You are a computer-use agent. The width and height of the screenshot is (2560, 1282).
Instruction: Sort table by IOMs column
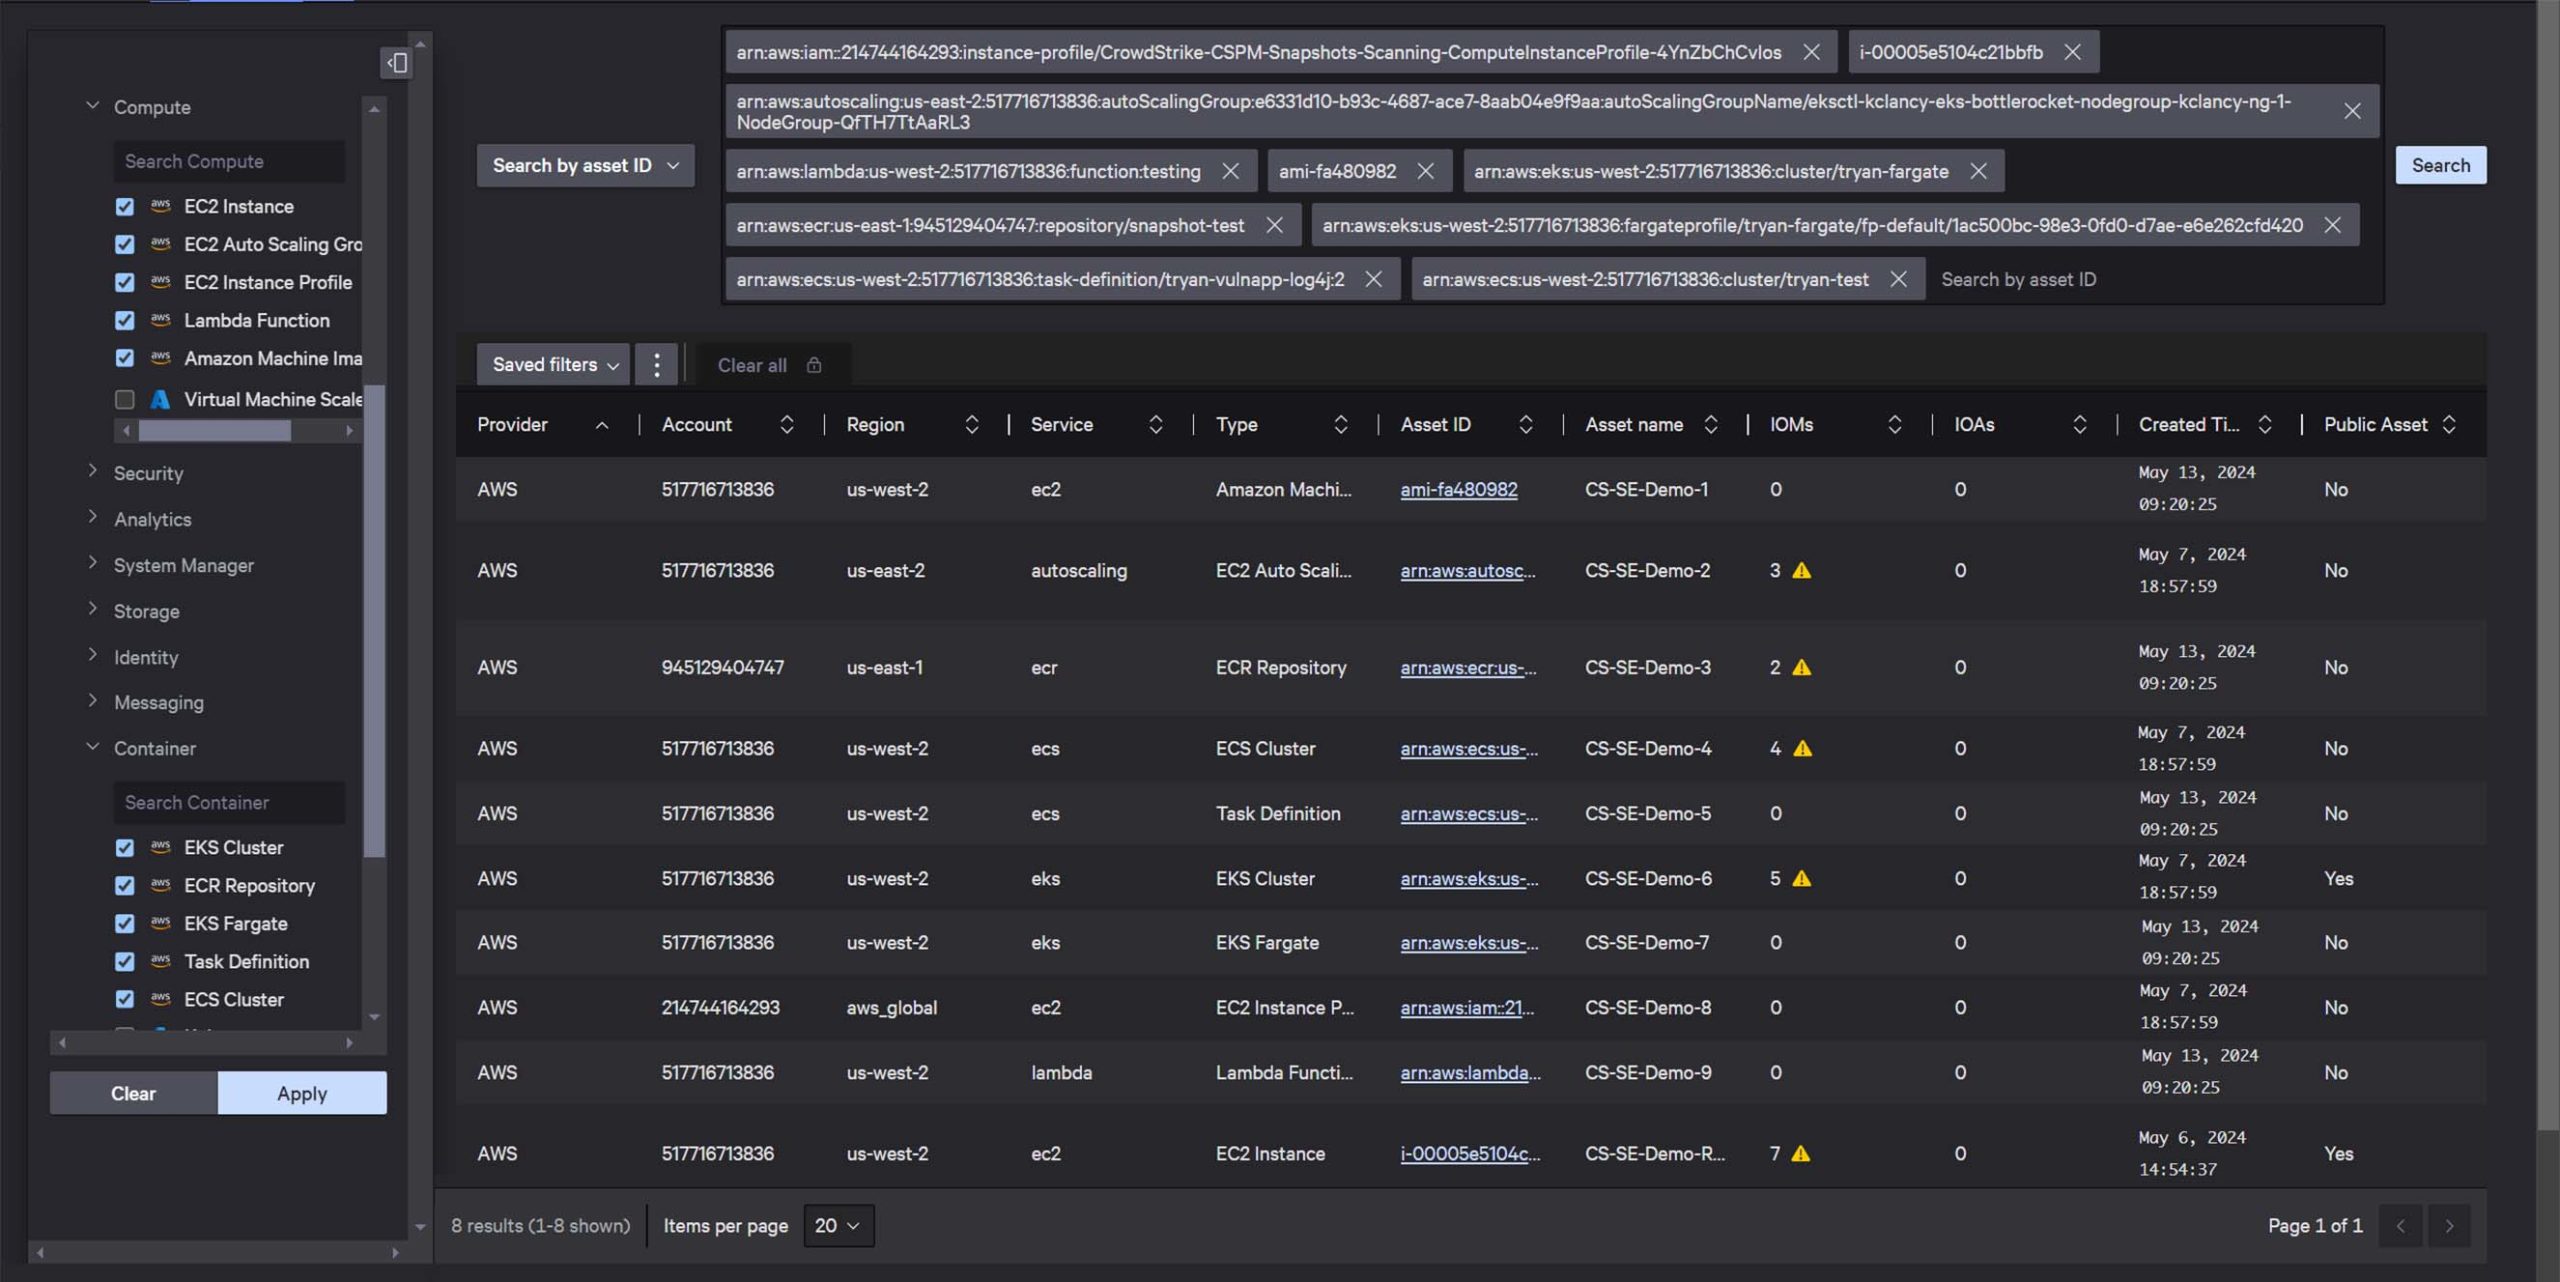(x=1894, y=425)
